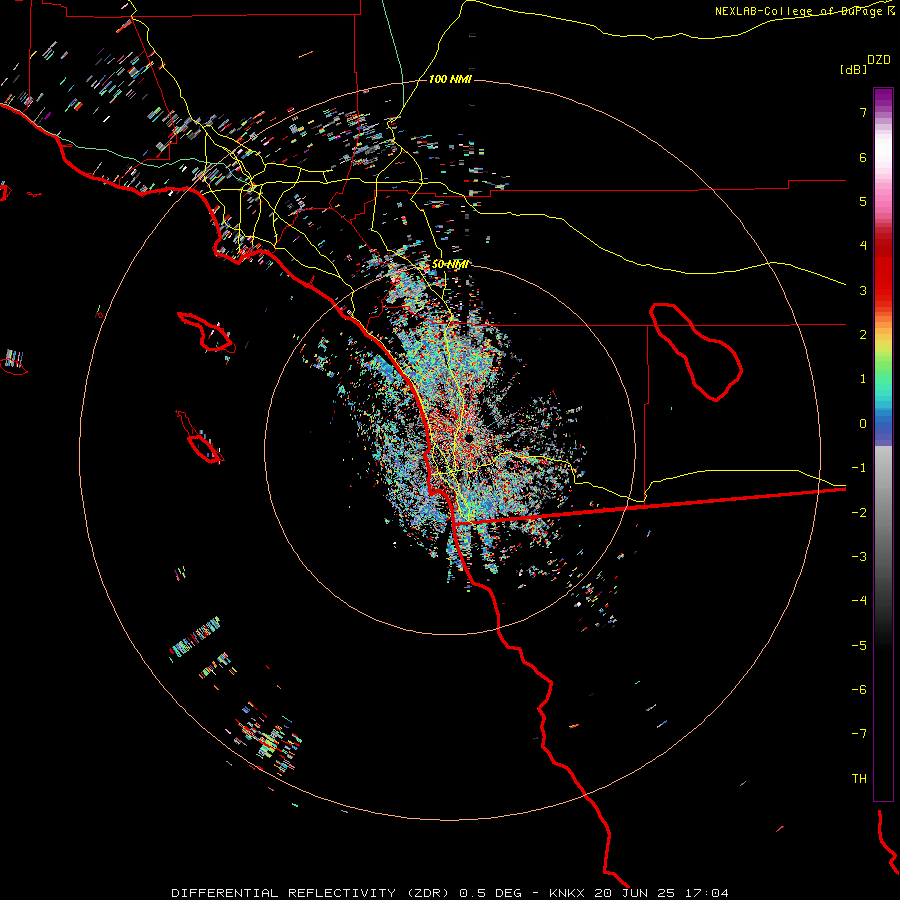Click the bottom caption 'DIFFERENTIAL REFLECTIVITY (ZDR) 0.5 DEG - KNKX'
The height and width of the screenshot is (900, 900).
(378, 893)
